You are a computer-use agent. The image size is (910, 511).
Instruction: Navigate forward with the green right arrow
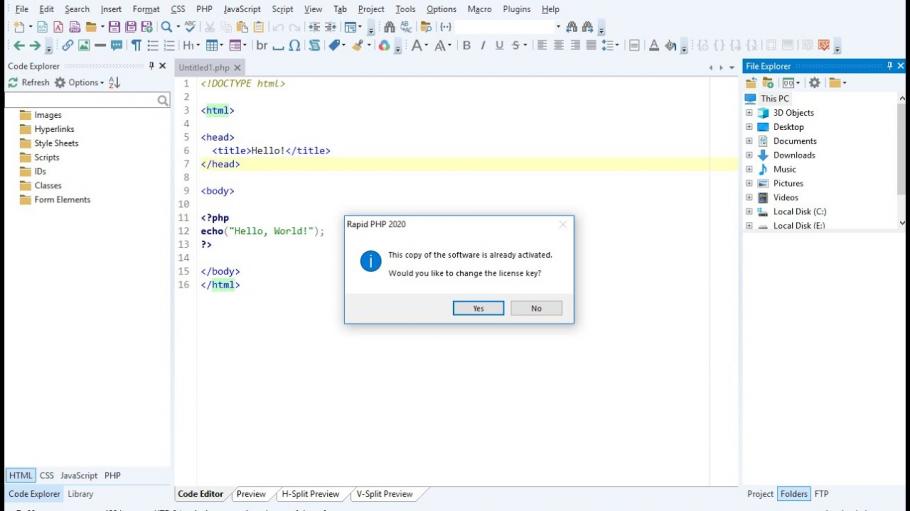35,45
